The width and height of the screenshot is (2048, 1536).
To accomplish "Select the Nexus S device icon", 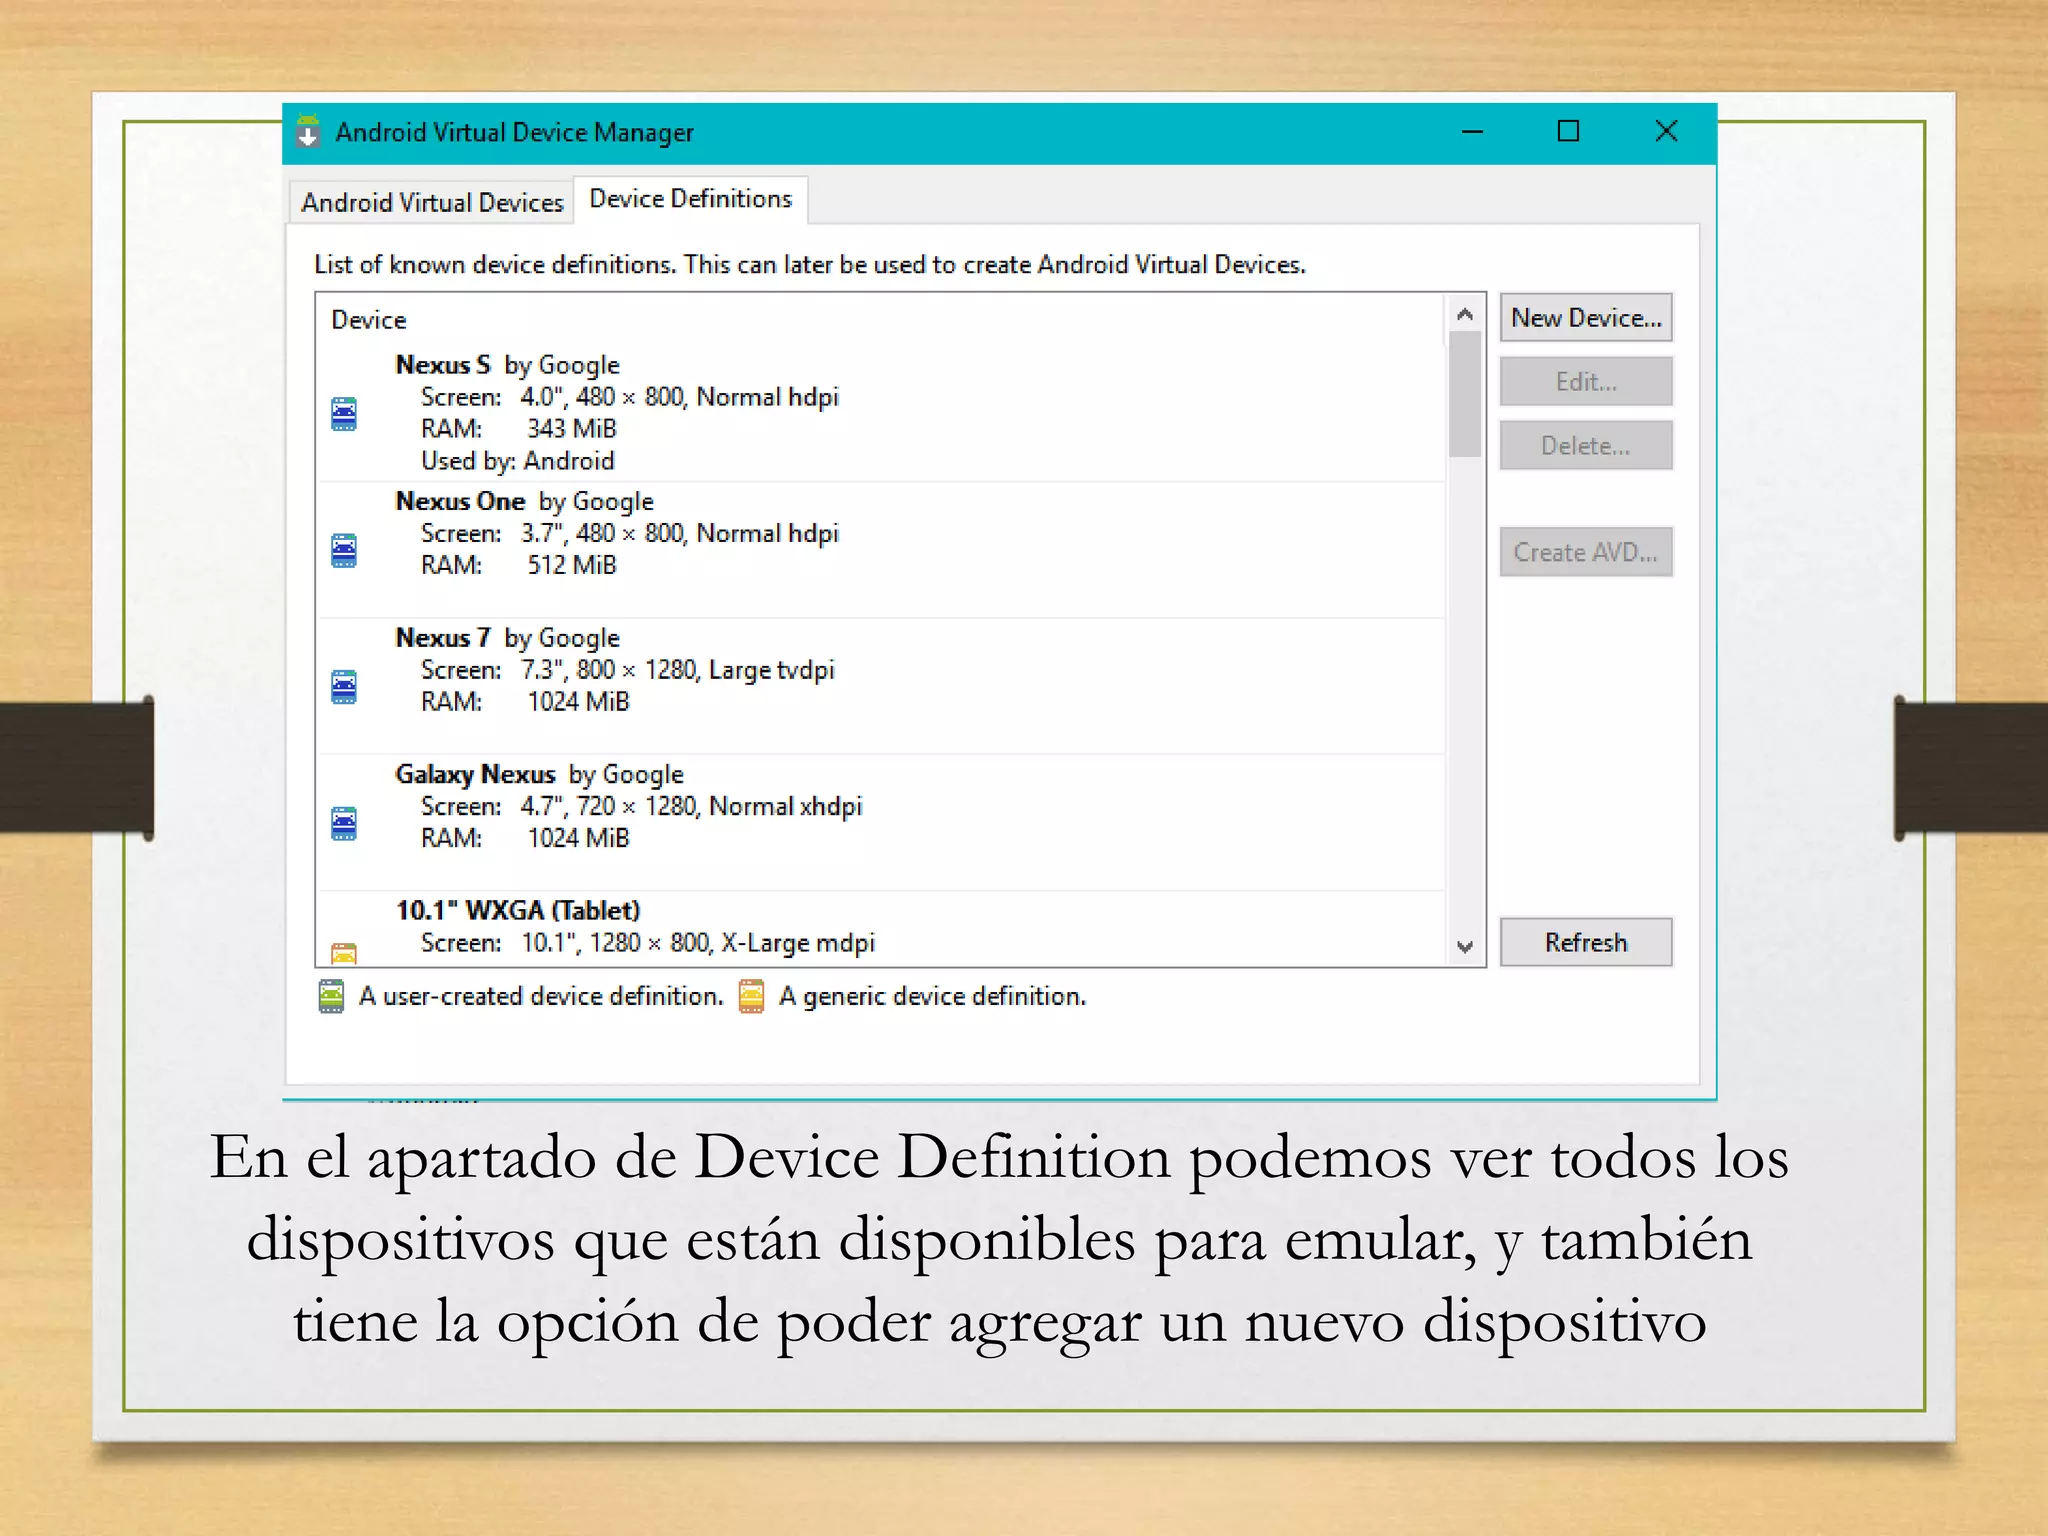I will [x=344, y=413].
